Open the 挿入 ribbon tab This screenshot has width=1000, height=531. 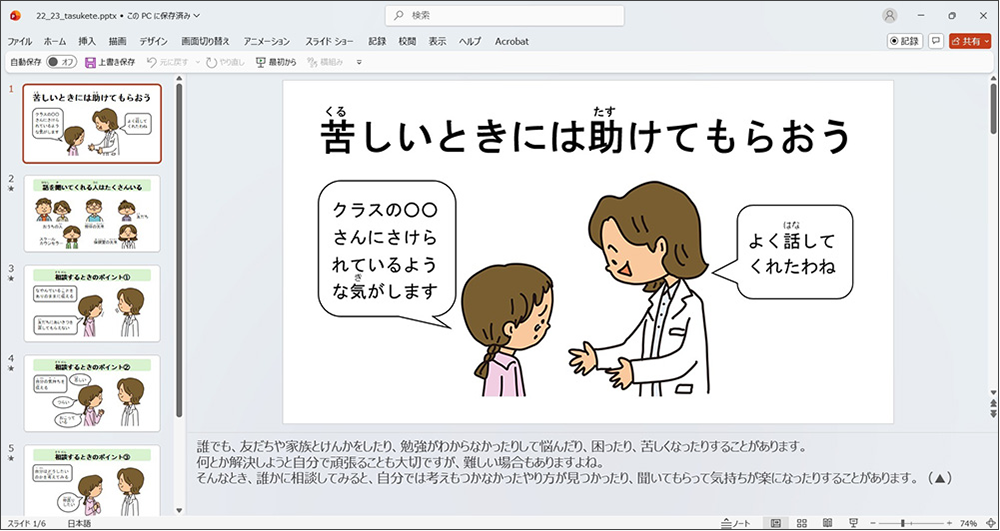tap(87, 41)
